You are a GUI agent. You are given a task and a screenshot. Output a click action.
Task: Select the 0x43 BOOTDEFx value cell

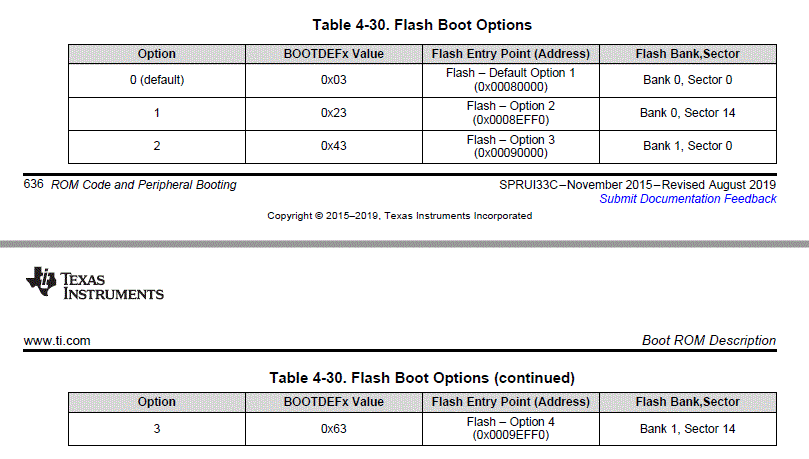point(333,146)
